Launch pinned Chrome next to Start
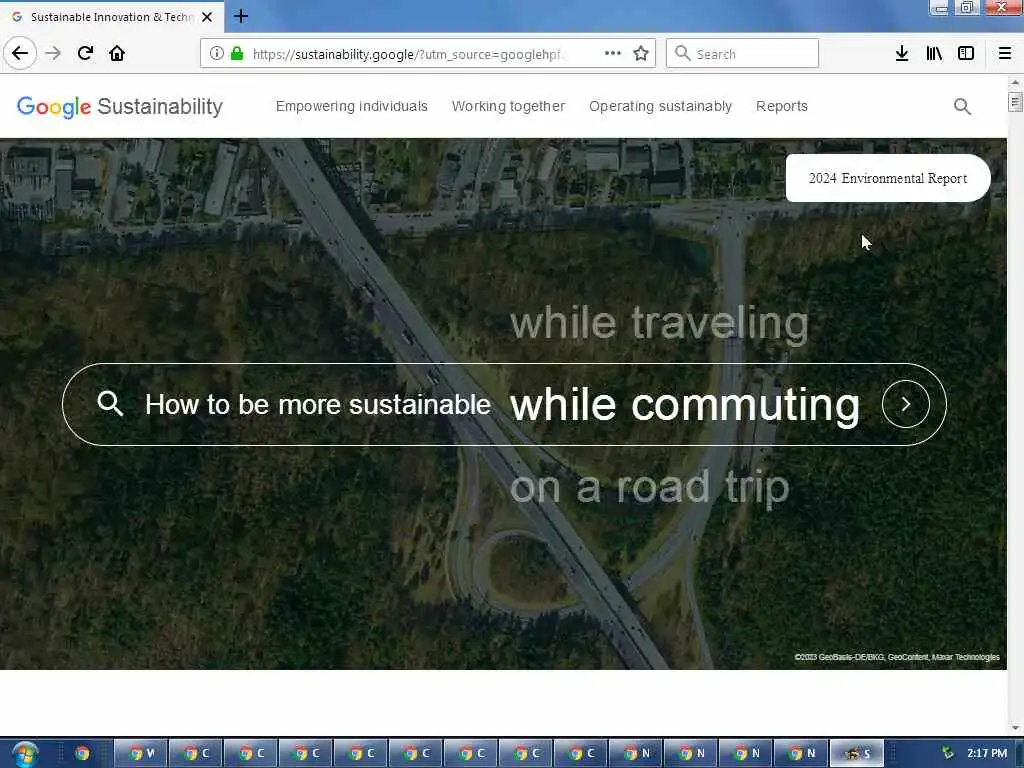This screenshot has height=768, width=1024. click(x=82, y=754)
